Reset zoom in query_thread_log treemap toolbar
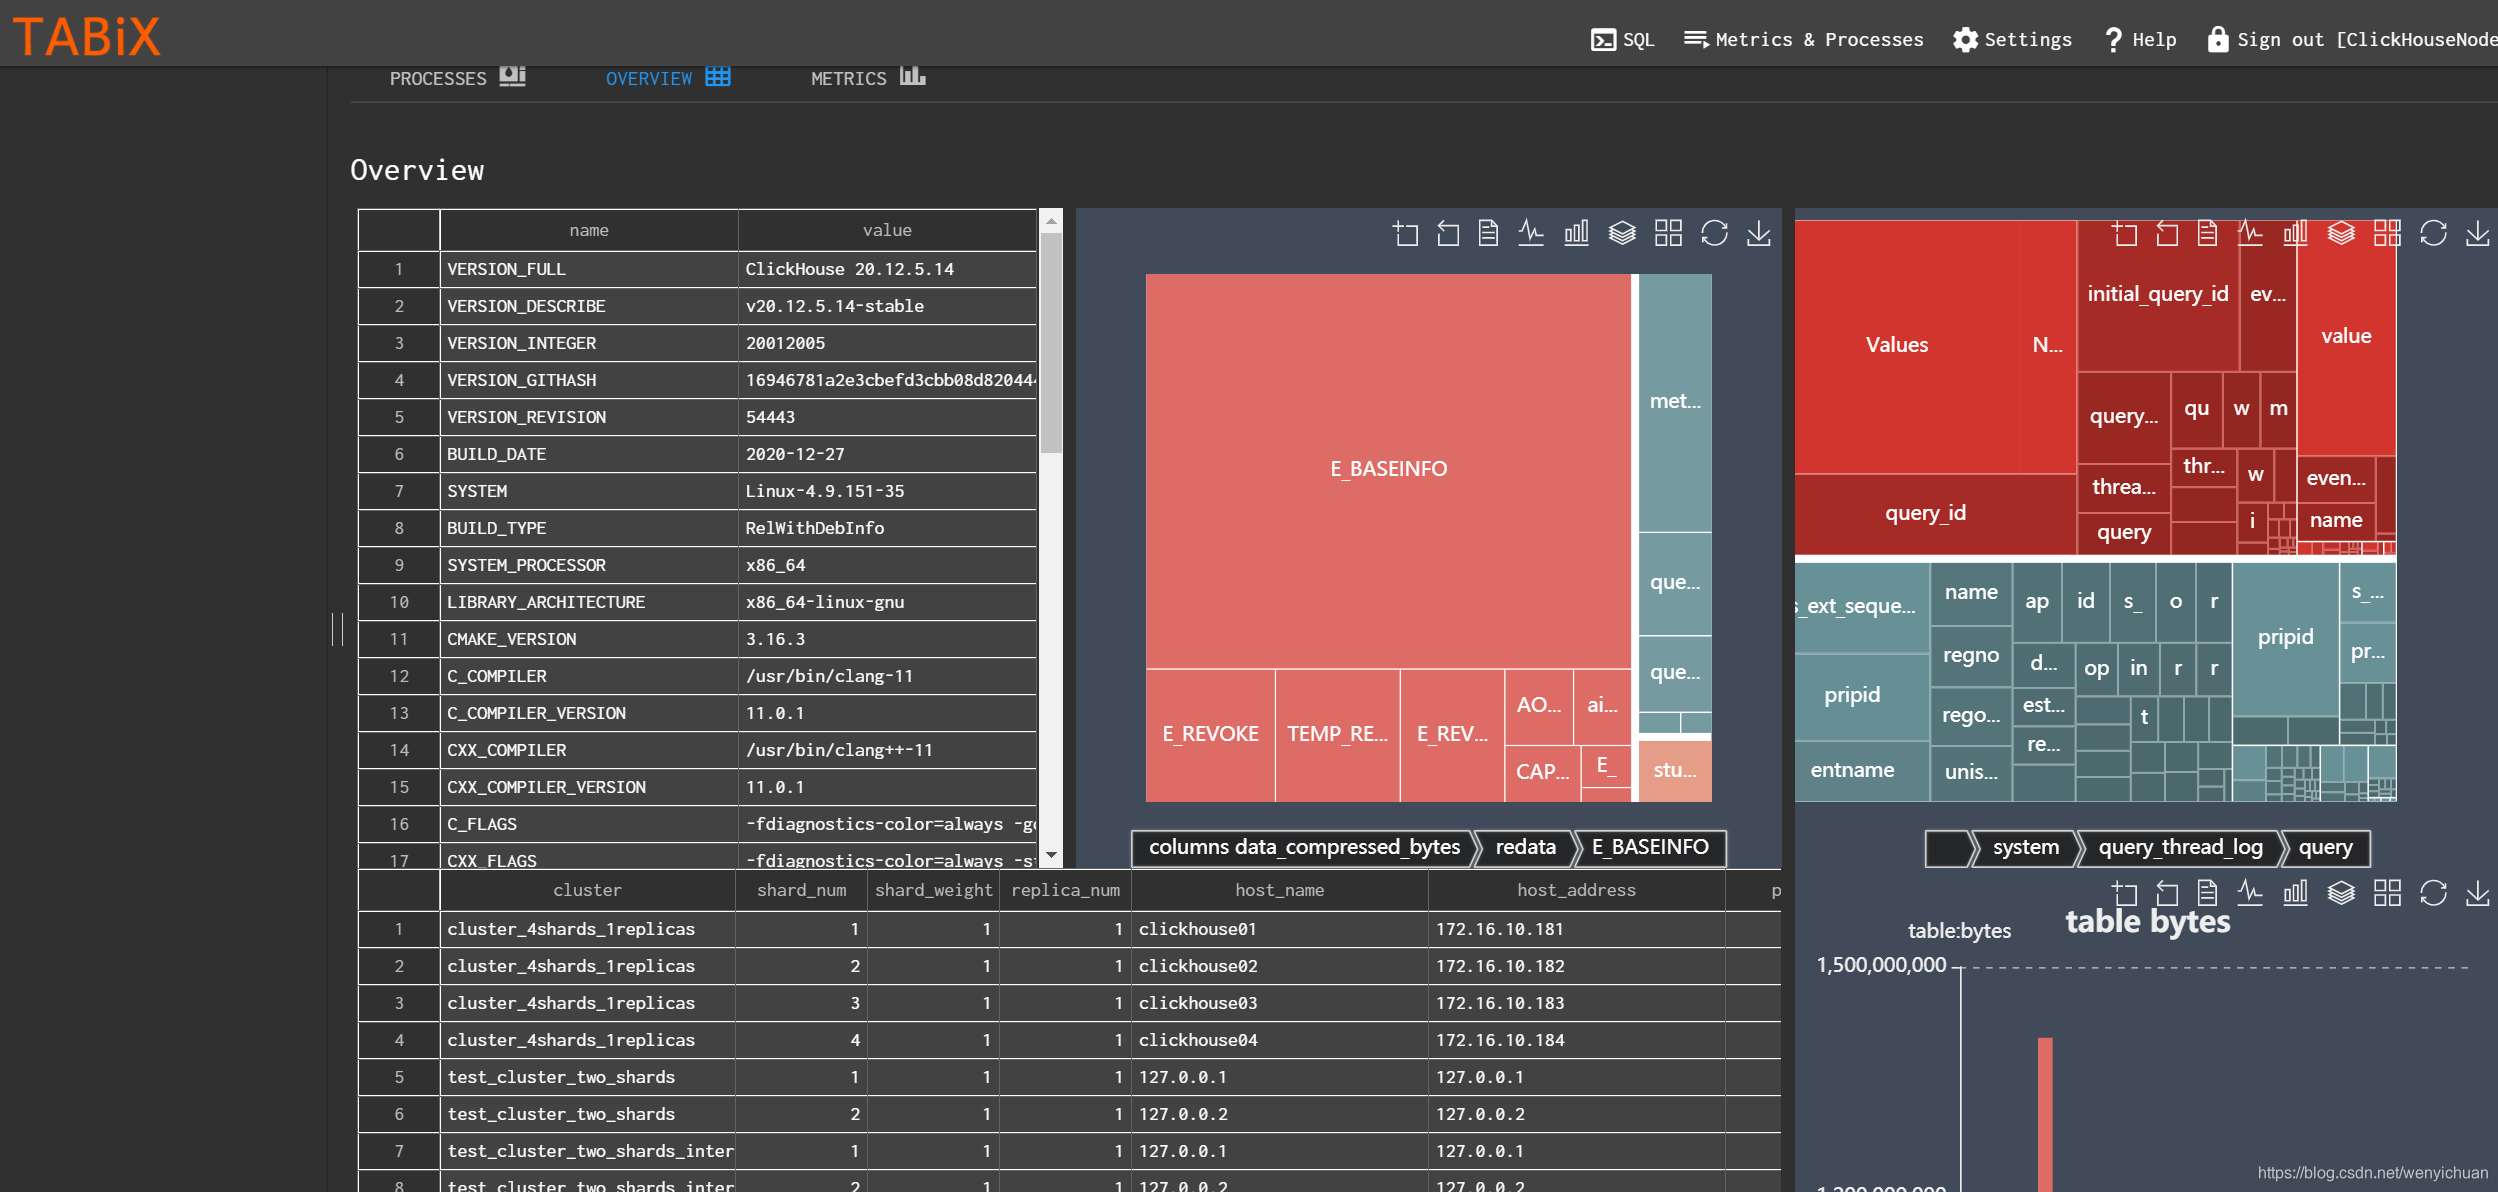Viewport: 2498px width, 1192px height. (x=2167, y=233)
